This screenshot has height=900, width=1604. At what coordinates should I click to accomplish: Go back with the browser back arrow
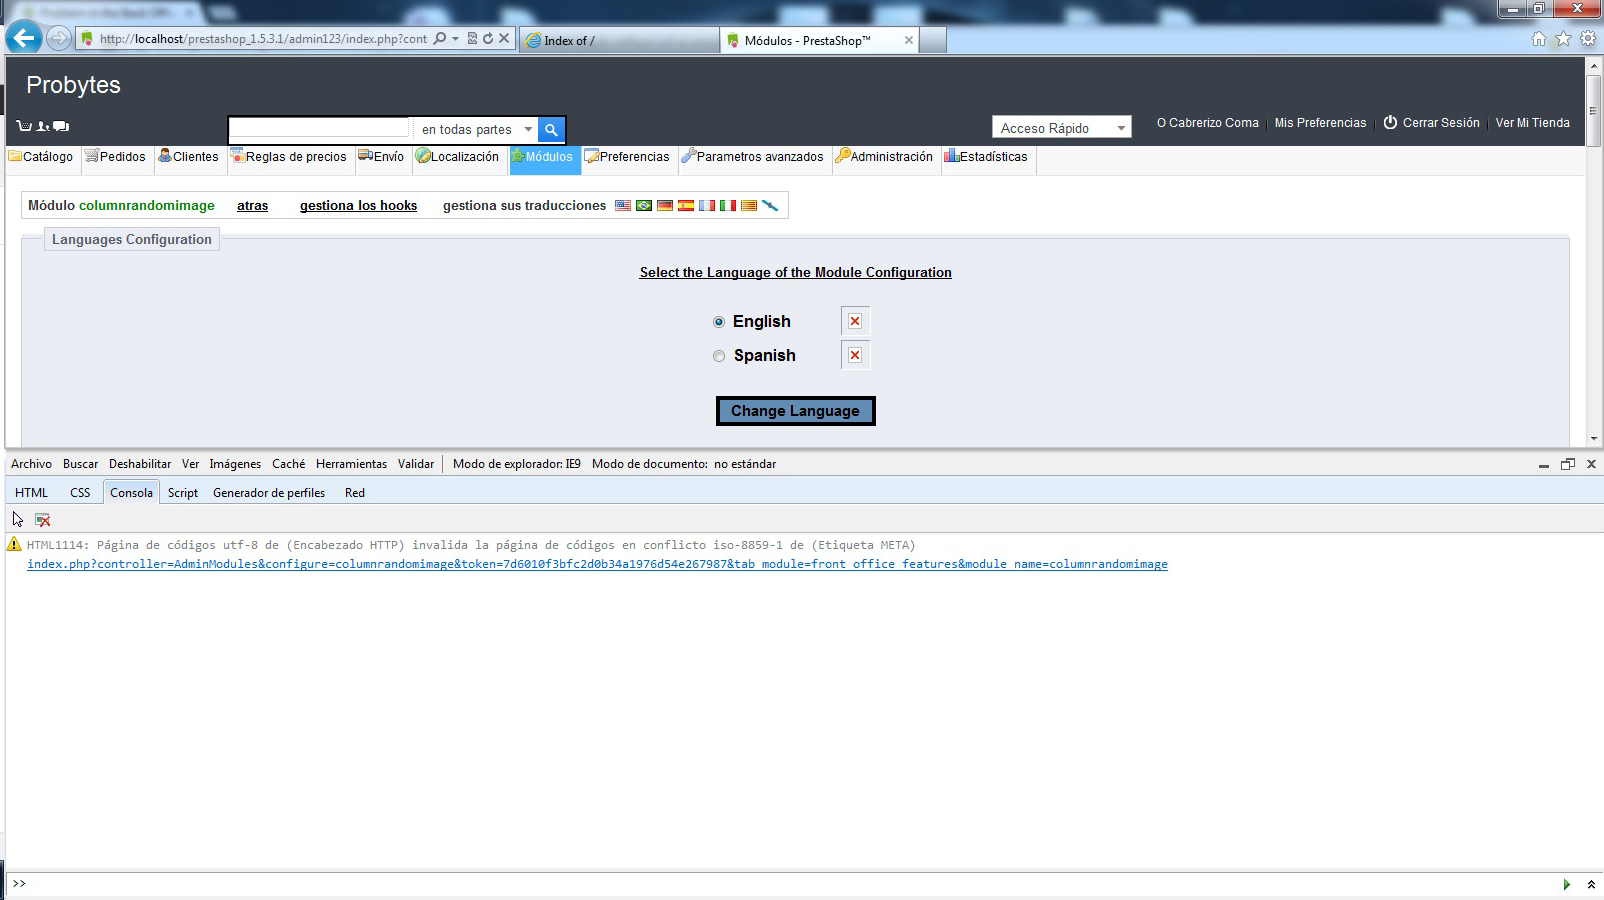24,39
